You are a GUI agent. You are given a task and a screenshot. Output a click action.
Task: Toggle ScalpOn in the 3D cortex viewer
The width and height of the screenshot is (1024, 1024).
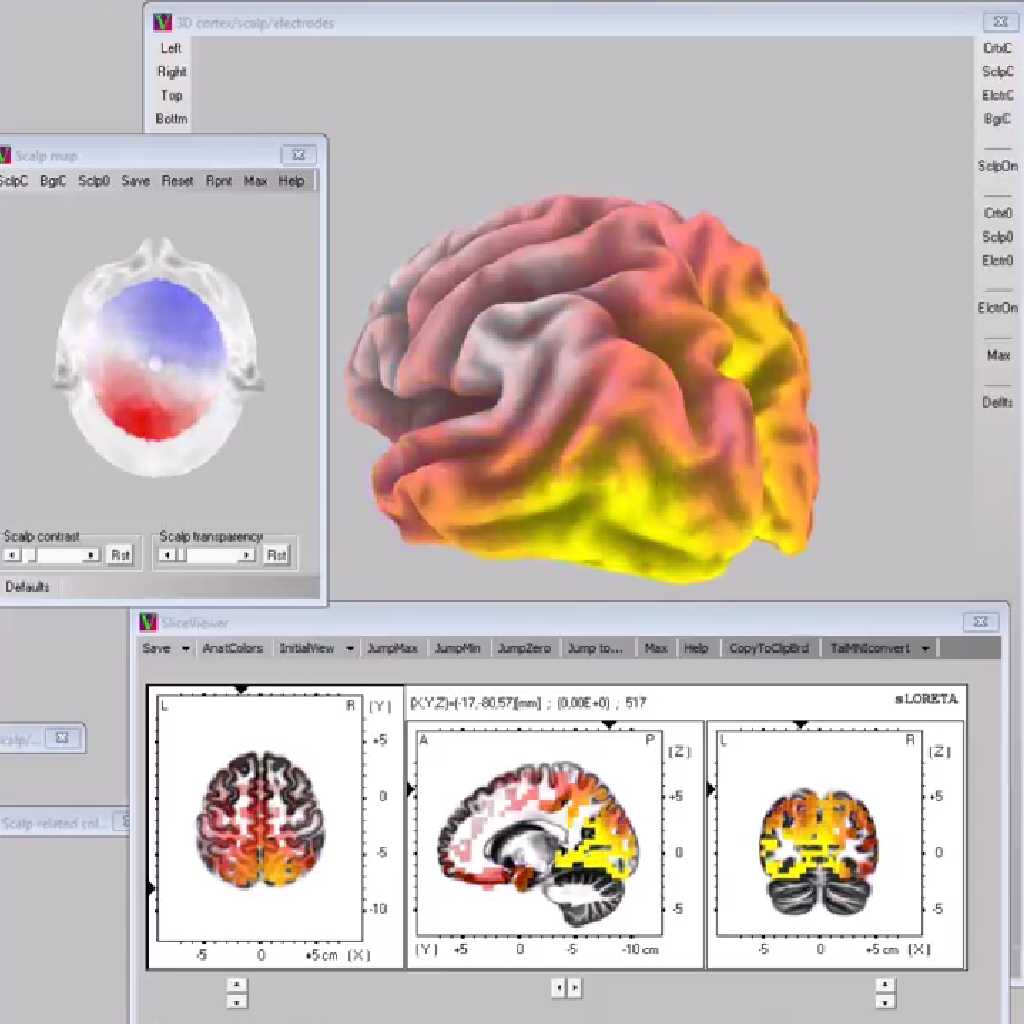tap(997, 167)
